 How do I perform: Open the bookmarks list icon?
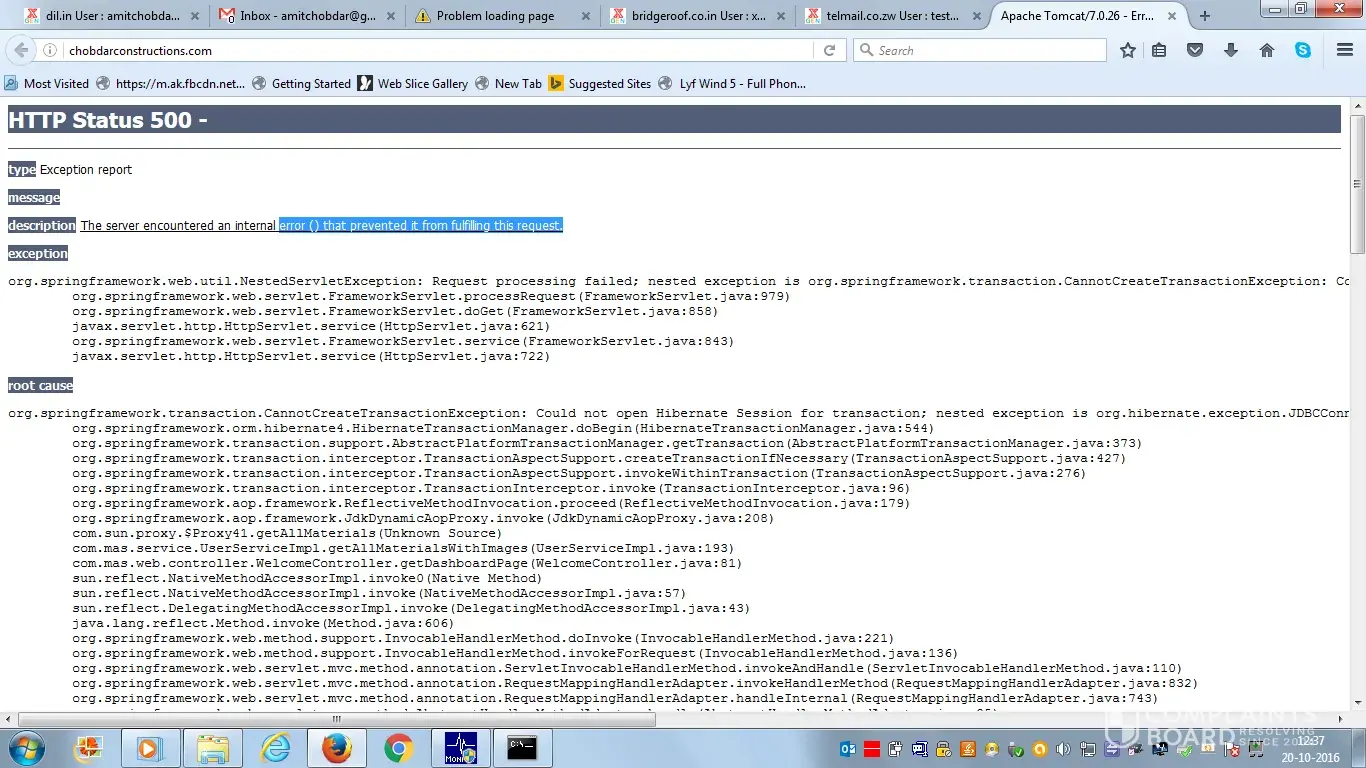1159,50
